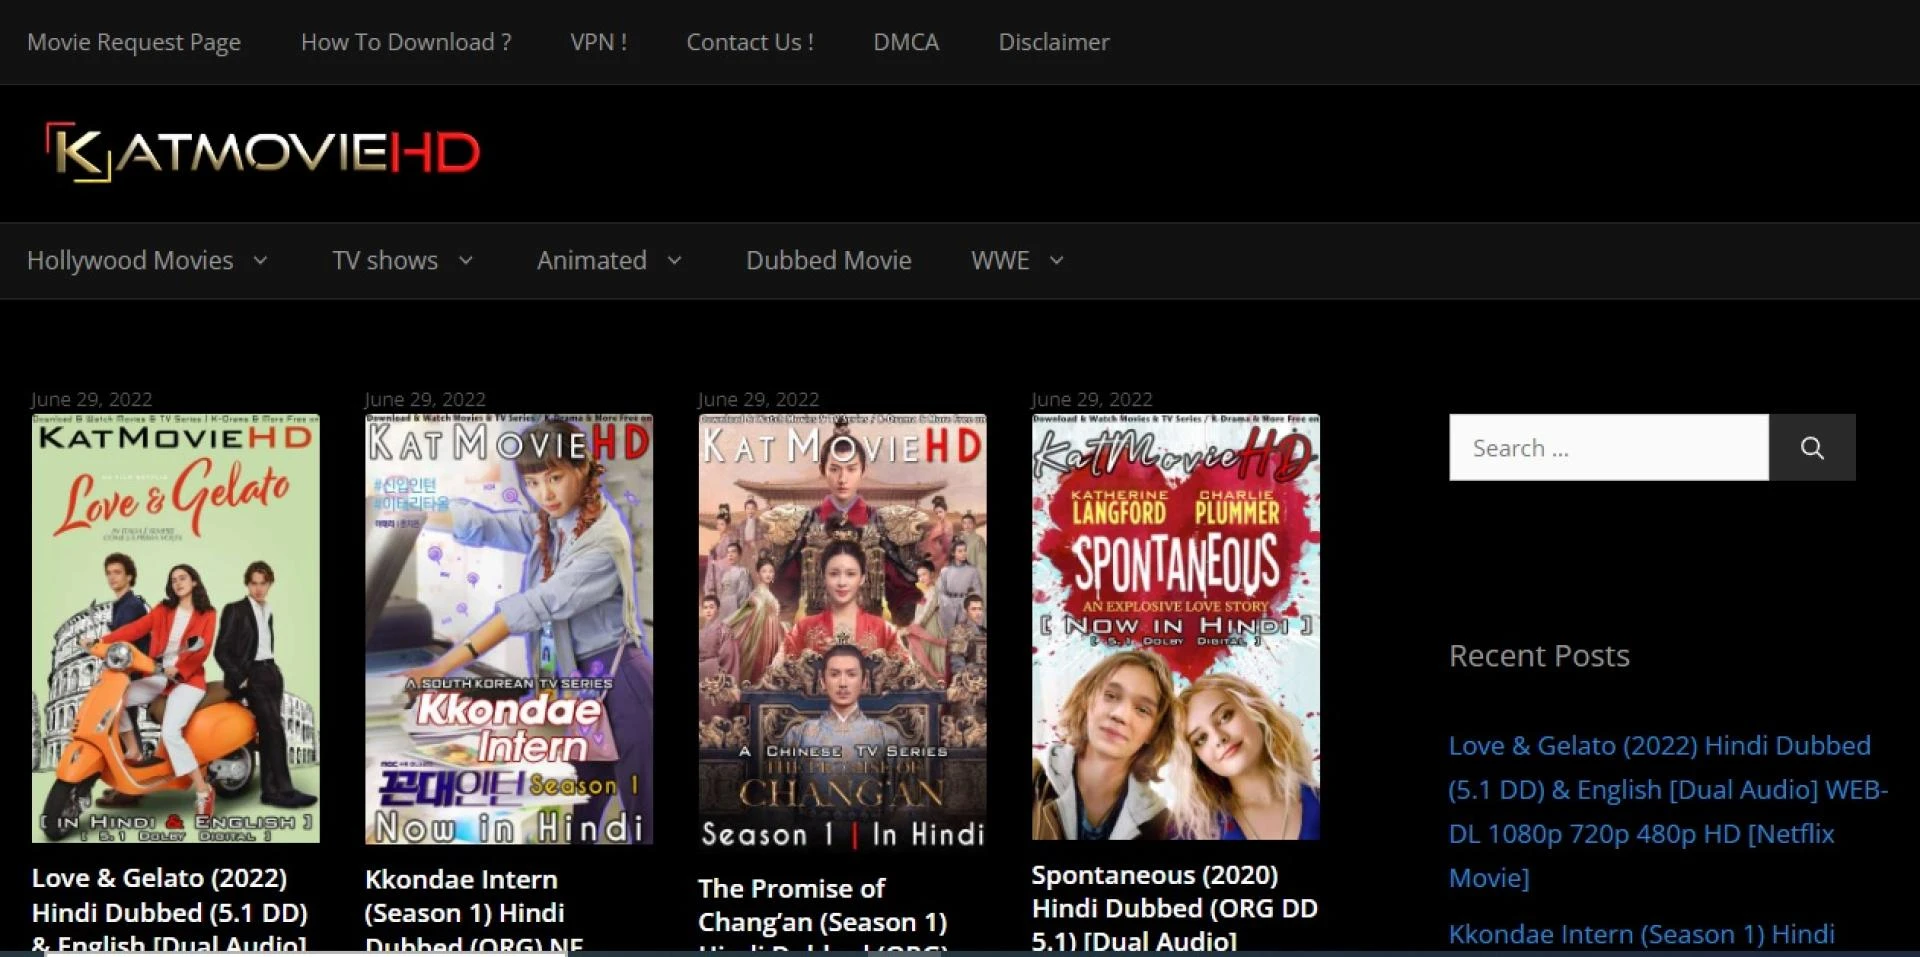Click the Contact Us! link
This screenshot has height=957, width=1920.
click(750, 42)
